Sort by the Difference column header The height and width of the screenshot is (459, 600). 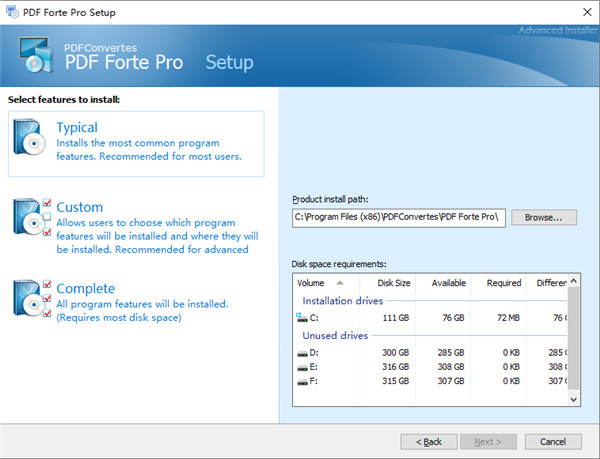(547, 283)
